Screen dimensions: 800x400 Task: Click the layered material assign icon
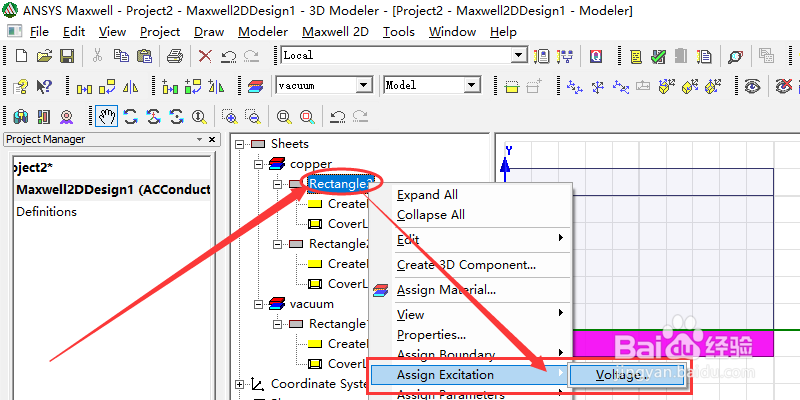point(255,87)
